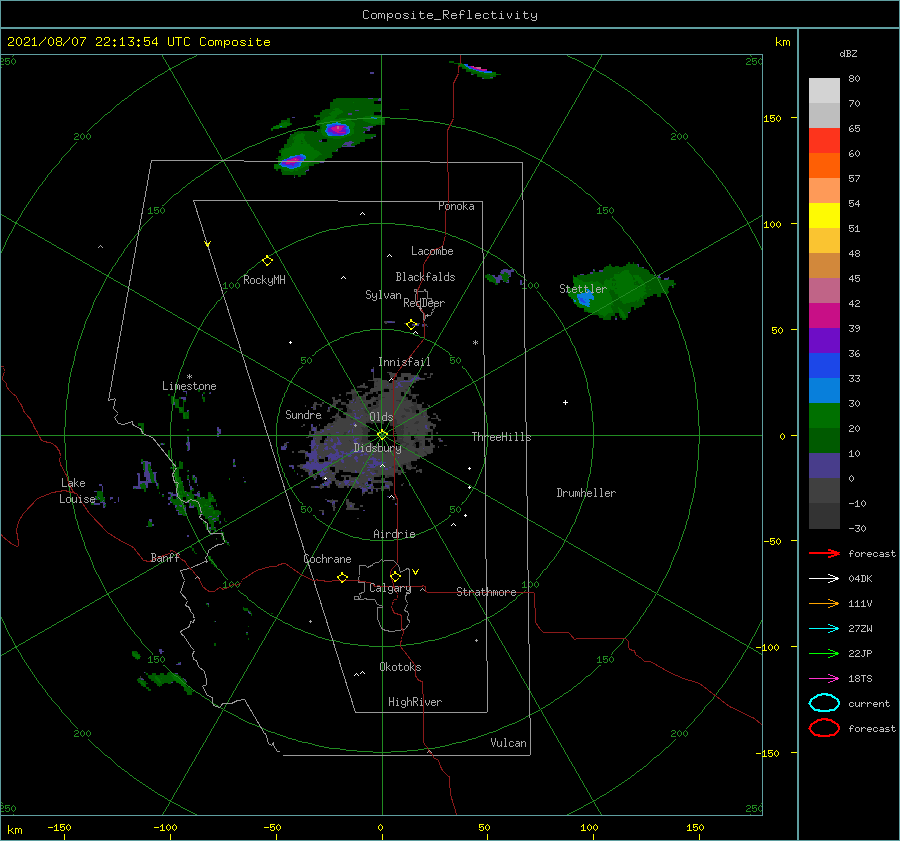The height and width of the screenshot is (841, 900).
Task: Click the 2021/08/07 22:13:54 UTC timestamp
Action: (138, 42)
